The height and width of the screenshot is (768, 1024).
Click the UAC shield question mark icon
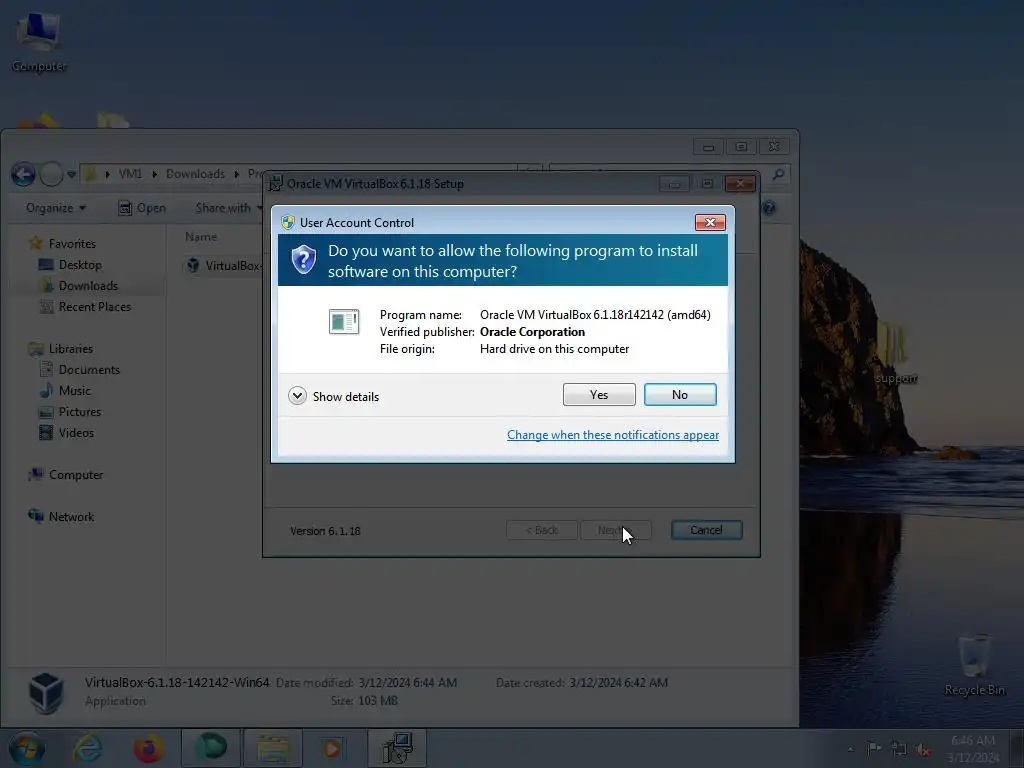(x=304, y=260)
